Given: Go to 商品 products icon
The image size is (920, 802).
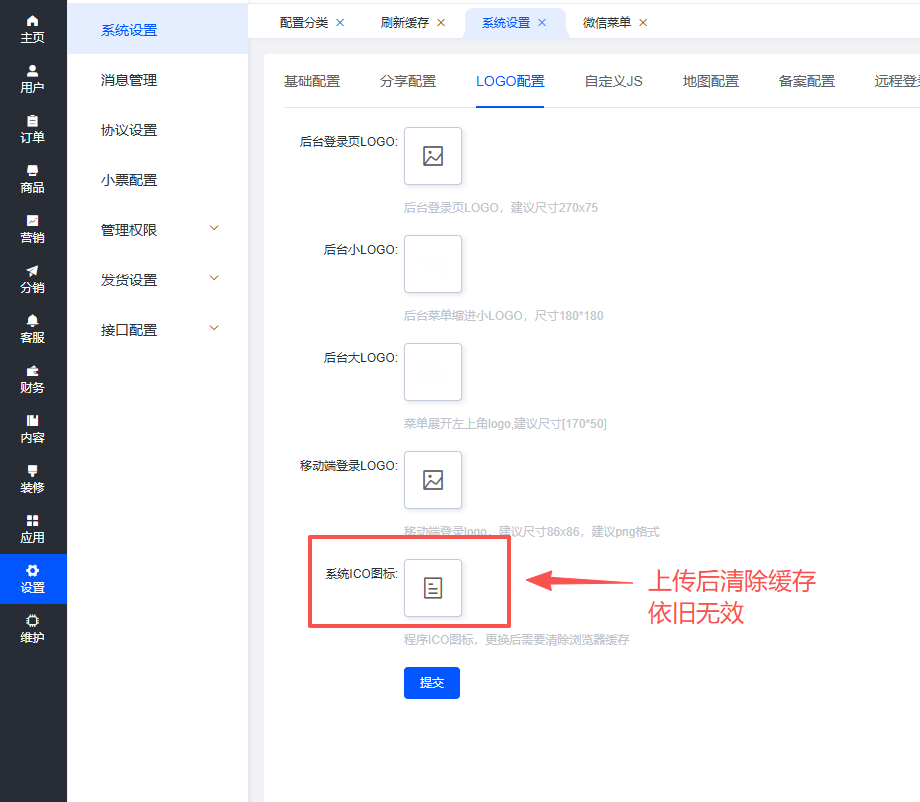Looking at the screenshot, I should 33,171.
